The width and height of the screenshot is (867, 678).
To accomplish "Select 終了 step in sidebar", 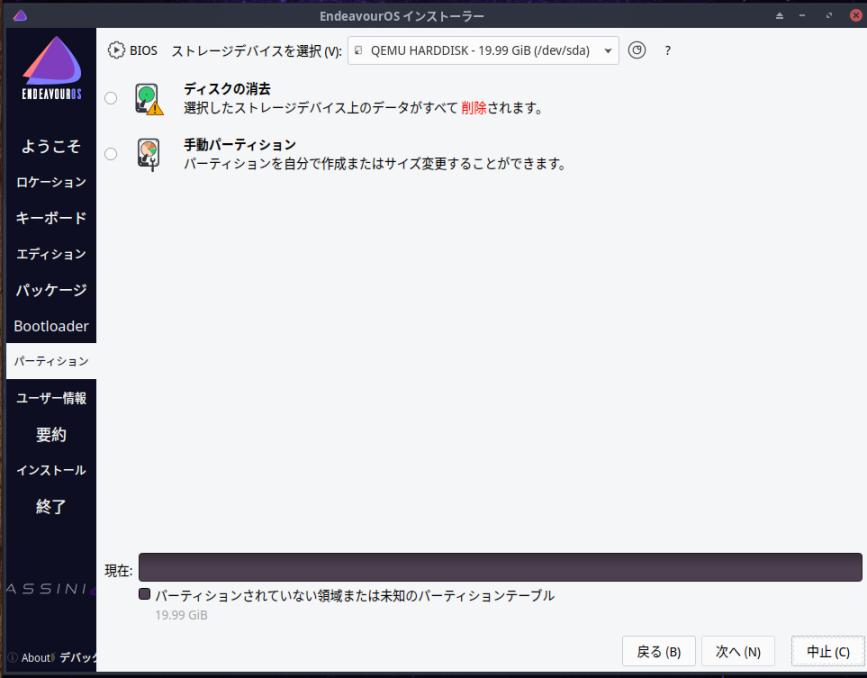I will [51, 506].
